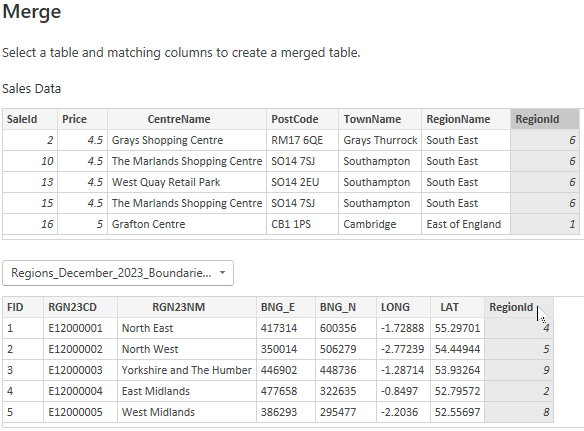Click the Cambridge town cell
The height and width of the screenshot is (431, 584).
tap(380, 224)
